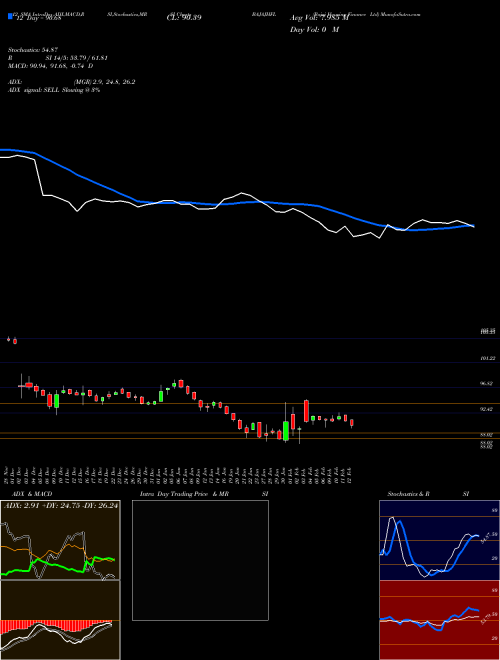Viewport: 500px width, 660px height.
Task: Click the green candle near 02 Jan
Action: 161,396
